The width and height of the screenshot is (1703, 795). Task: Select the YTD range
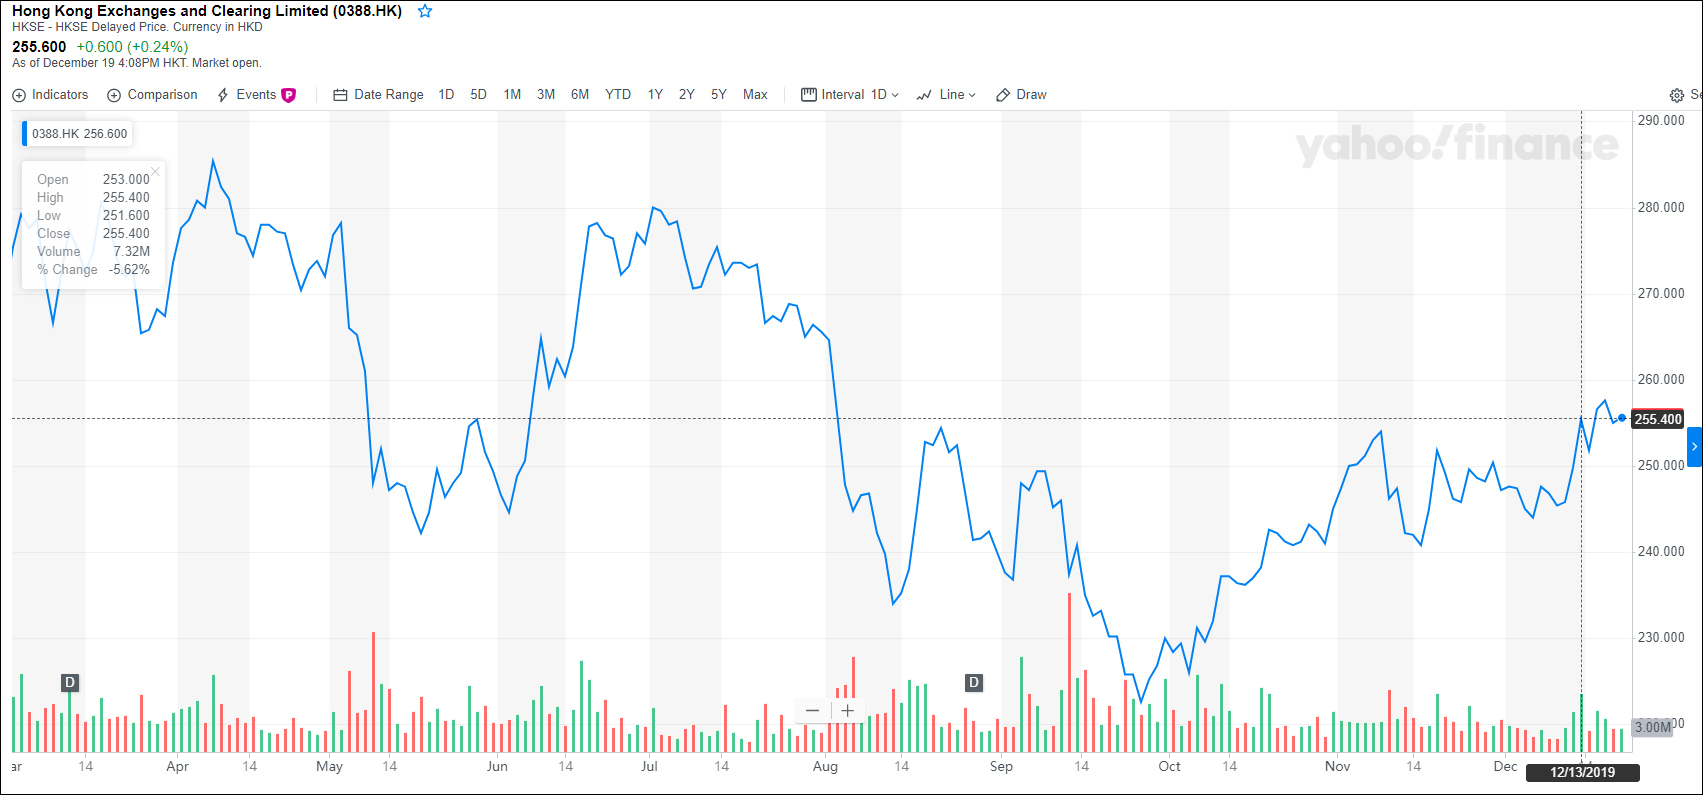click(x=618, y=95)
